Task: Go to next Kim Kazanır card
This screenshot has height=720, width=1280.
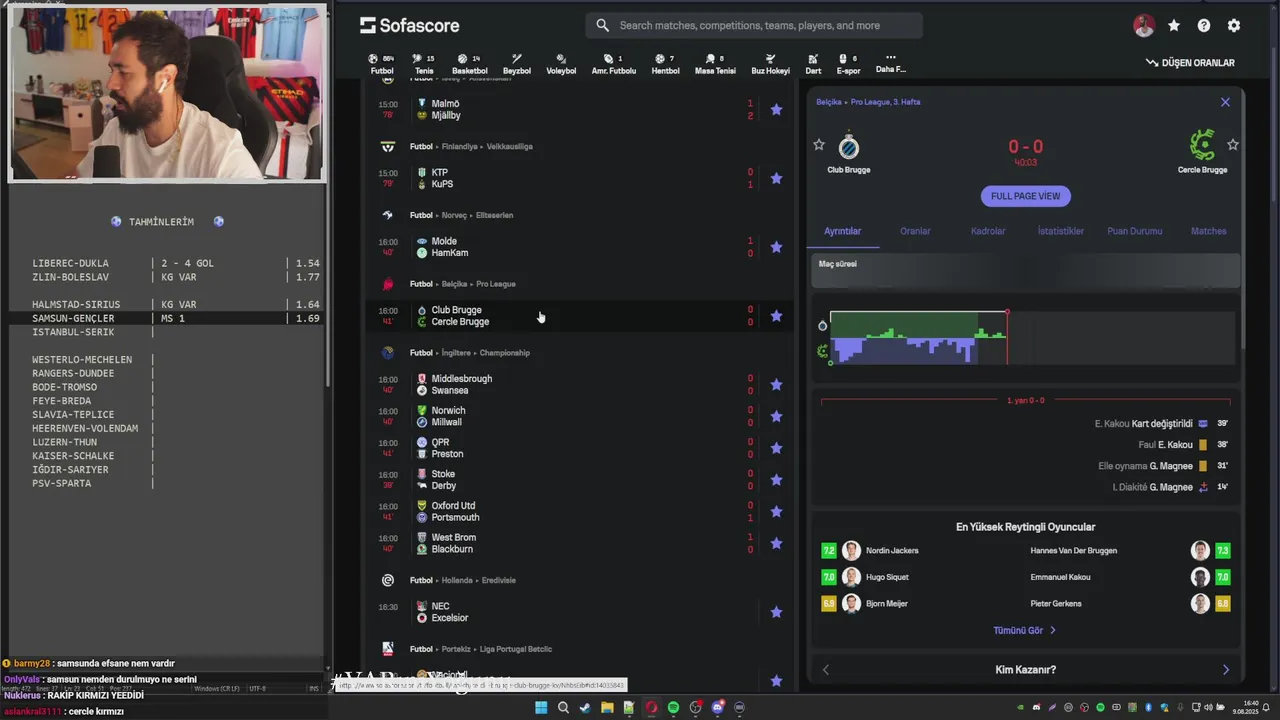Action: point(1226,670)
